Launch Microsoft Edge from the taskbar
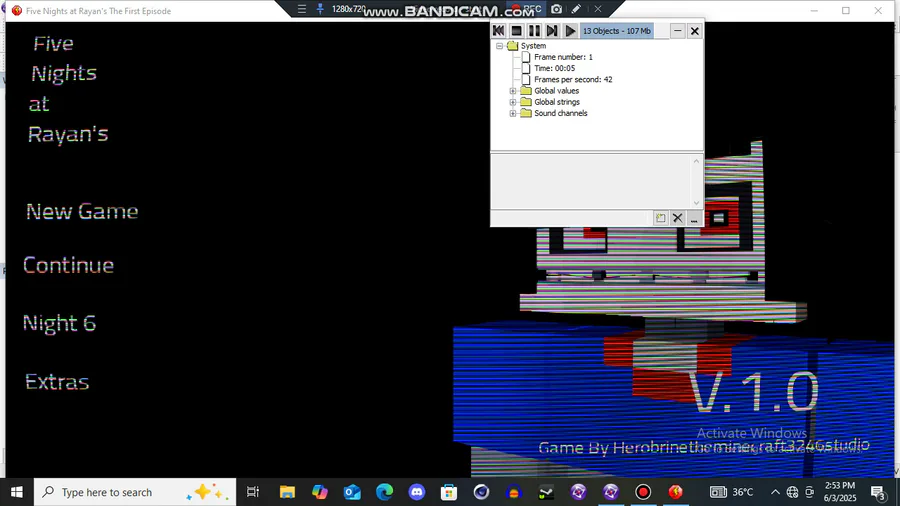 tap(384, 492)
